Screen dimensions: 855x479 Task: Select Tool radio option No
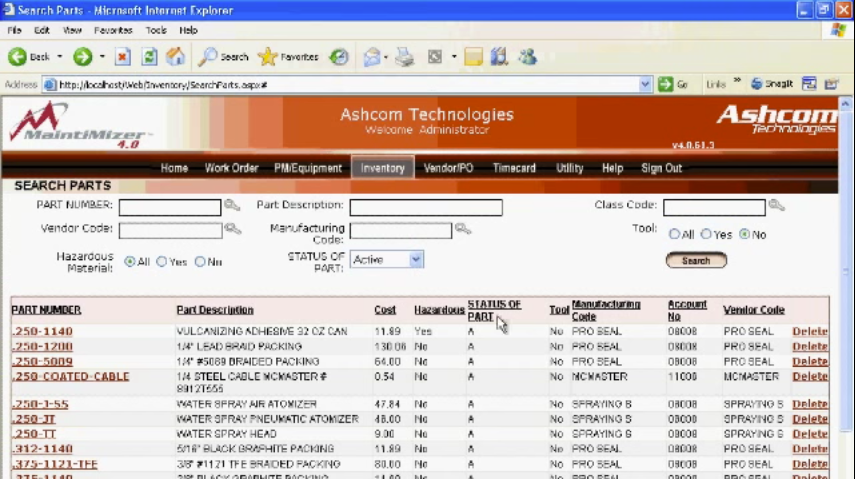coord(745,234)
